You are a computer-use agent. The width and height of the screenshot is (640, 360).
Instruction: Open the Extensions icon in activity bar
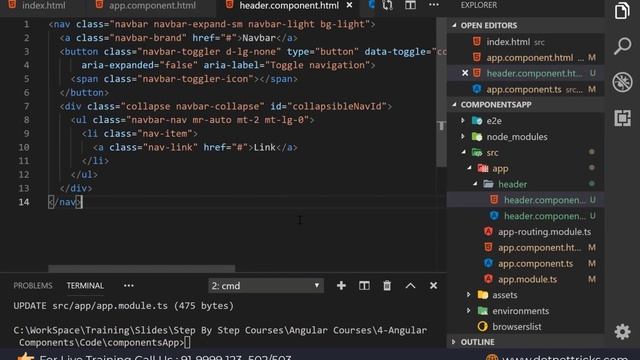pyautogui.click(x=622, y=118)
